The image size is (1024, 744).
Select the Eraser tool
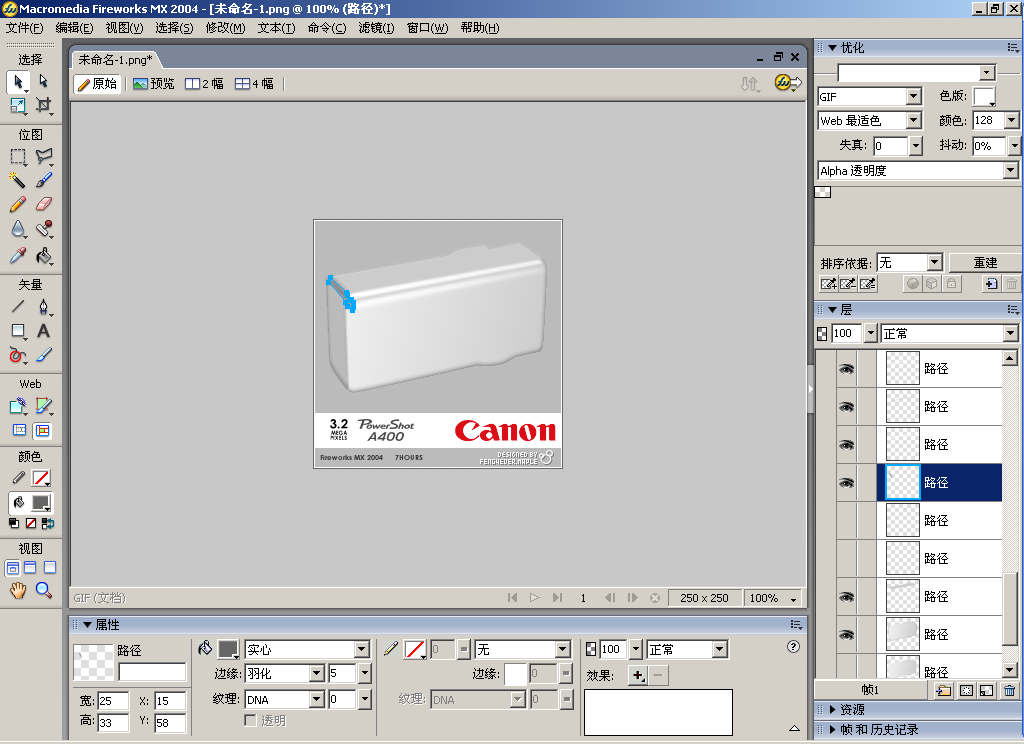[x=44, y=204]
